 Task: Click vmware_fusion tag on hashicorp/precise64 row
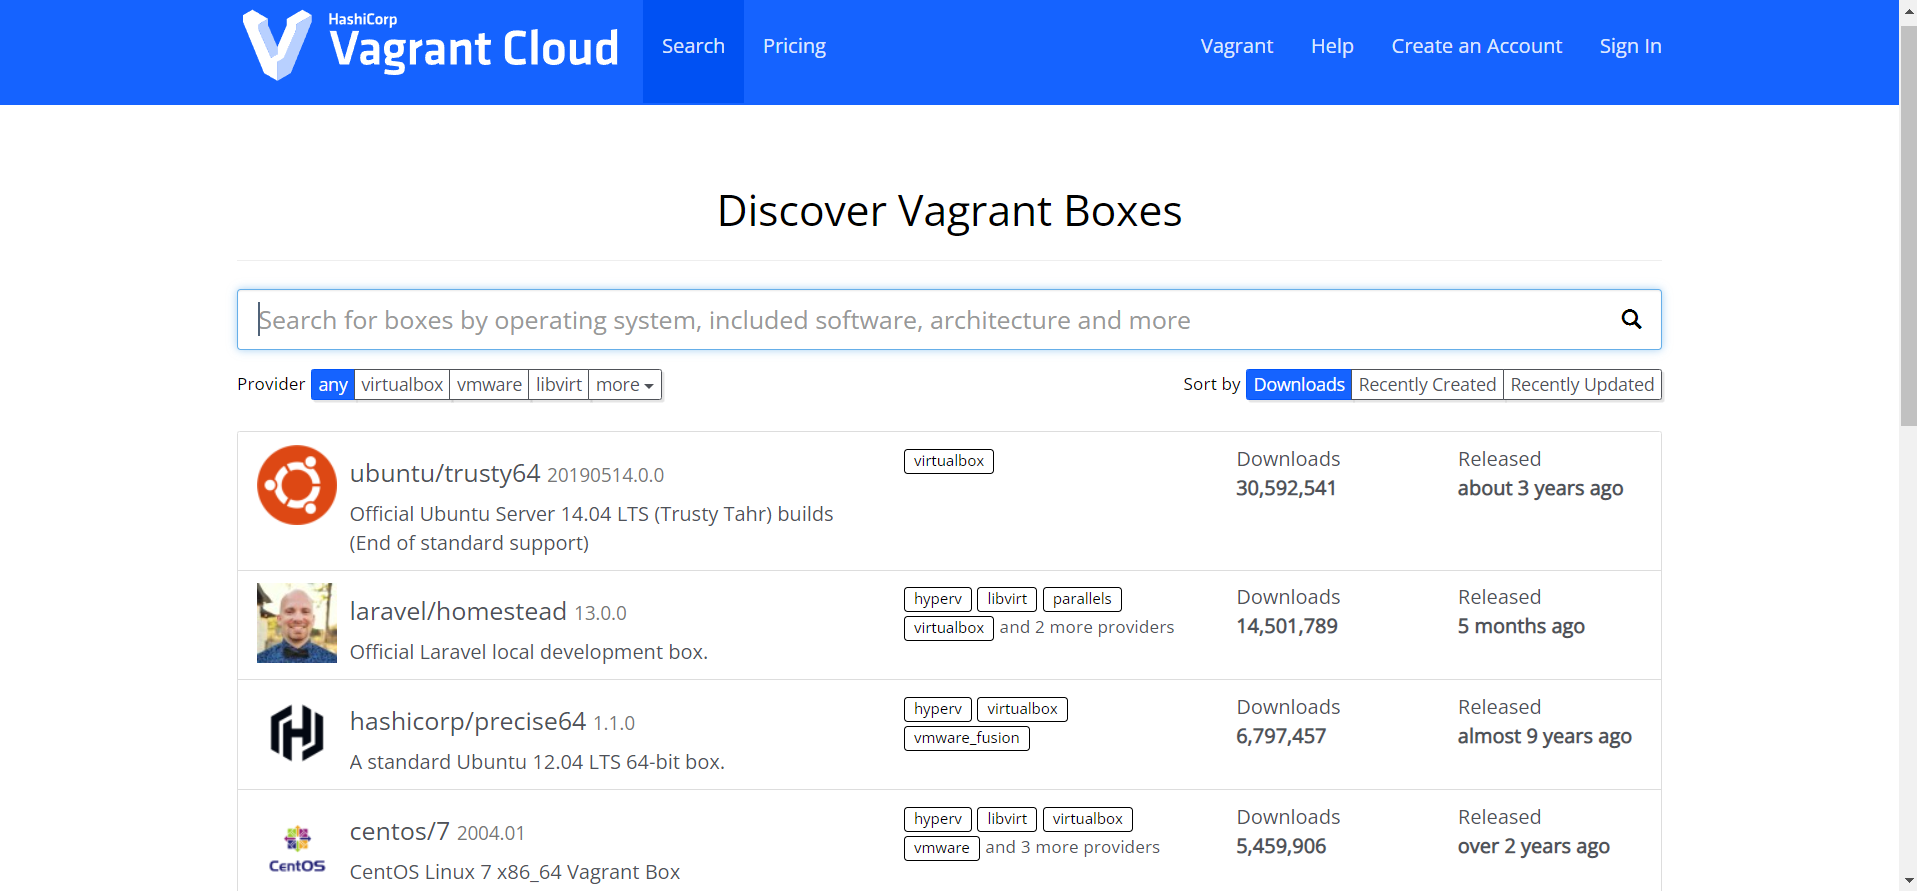967,738
